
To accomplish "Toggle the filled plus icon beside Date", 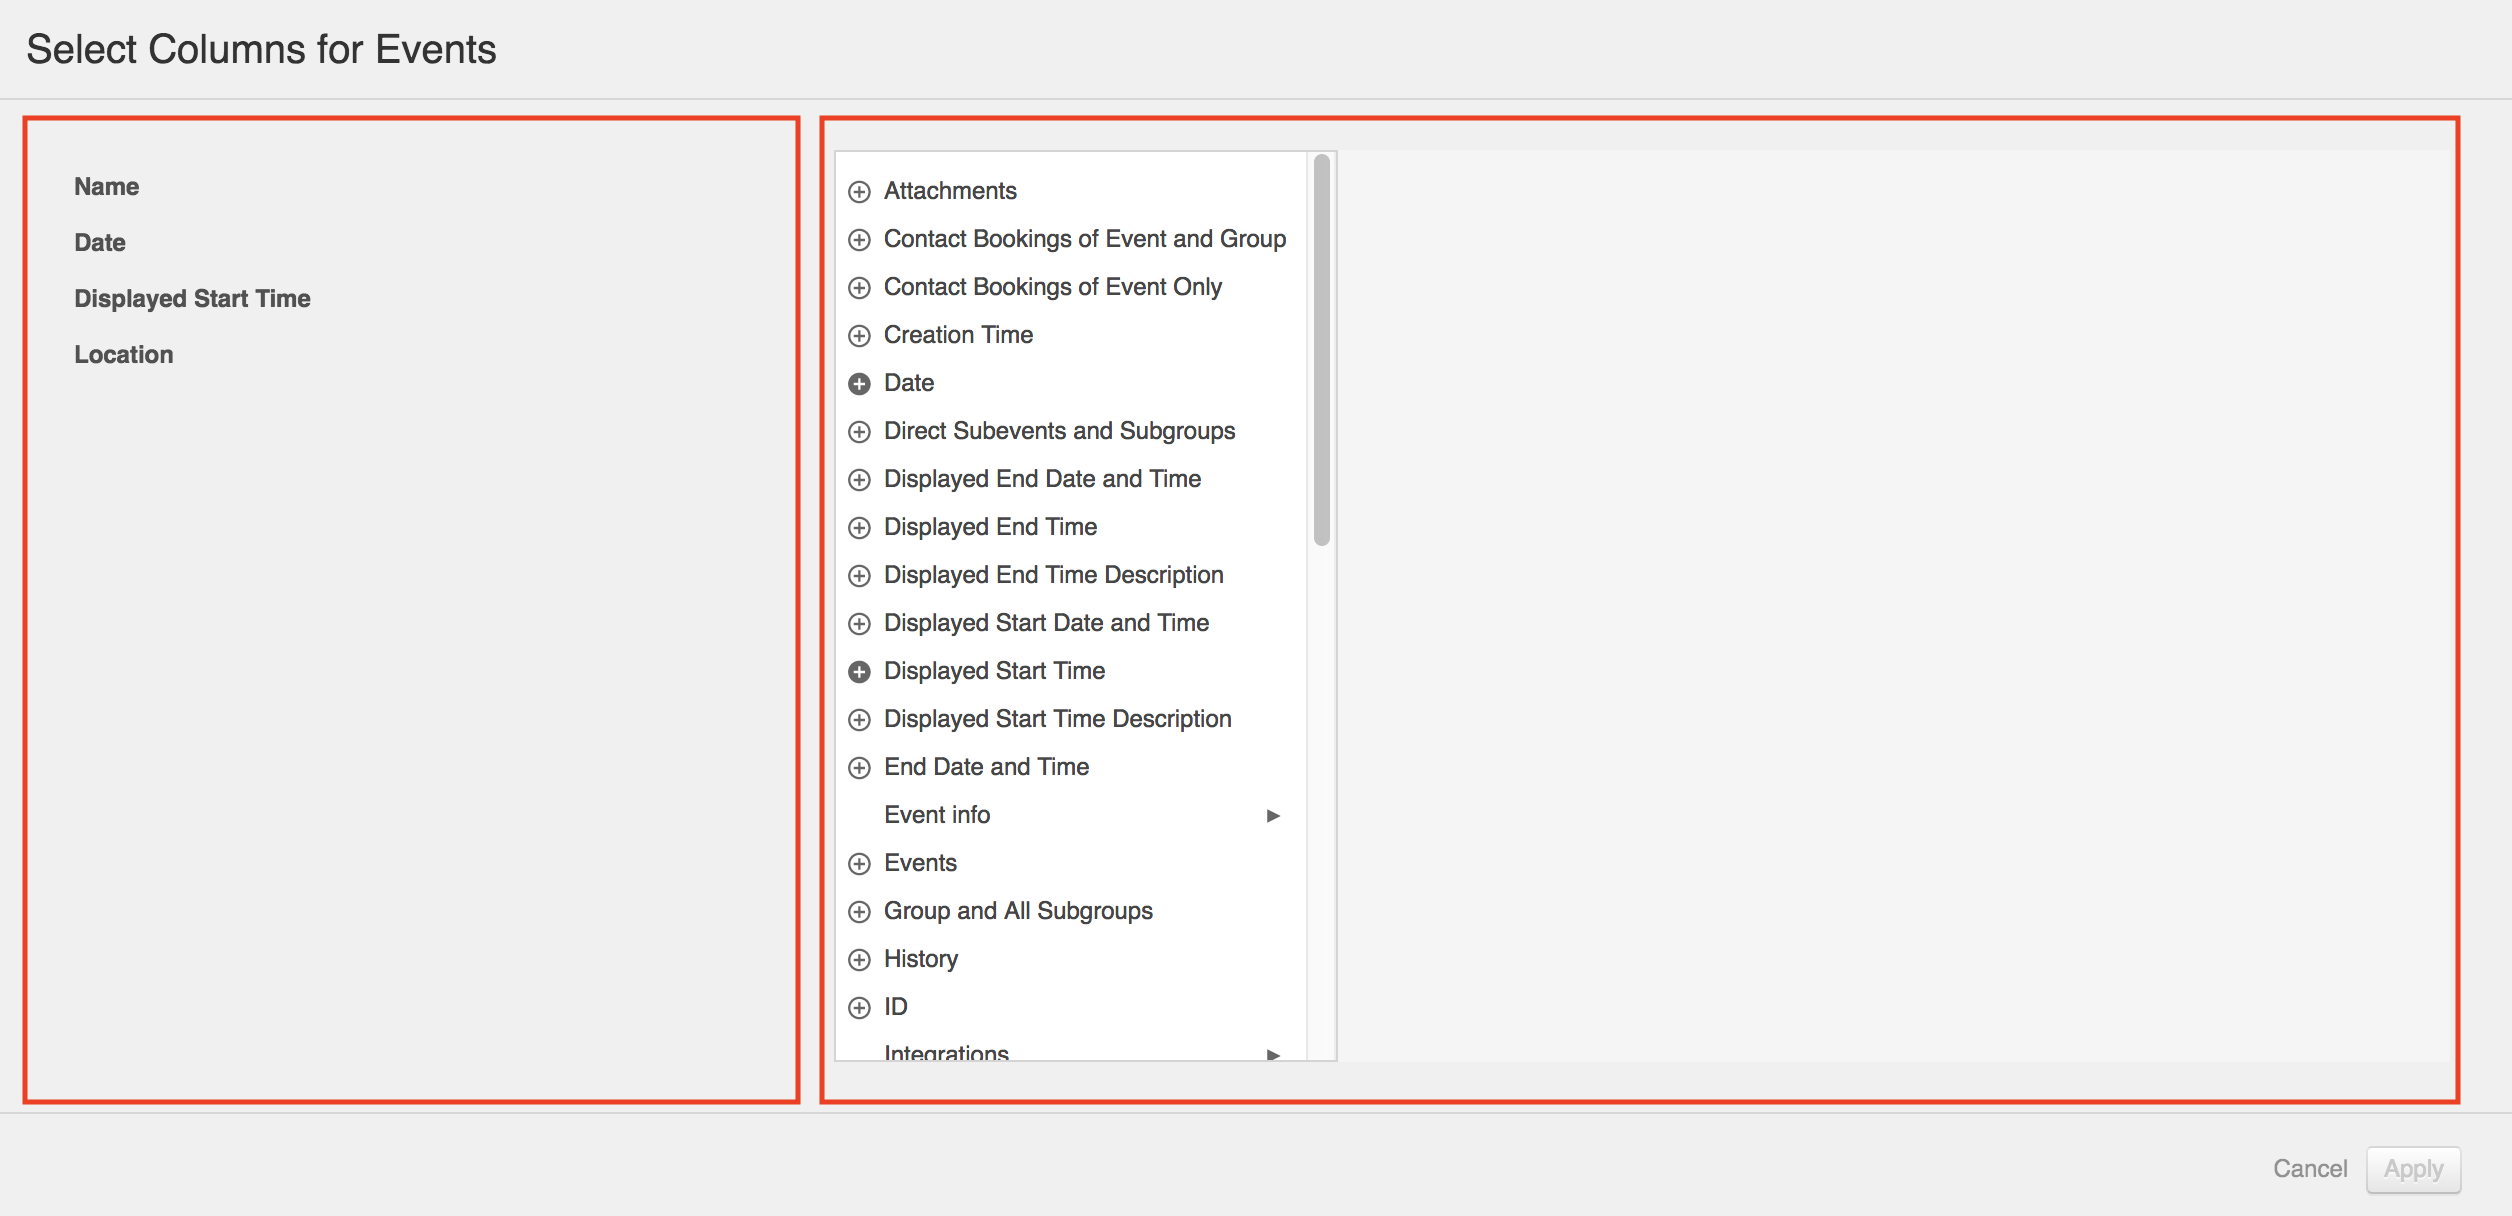I will (x=859, y=384).
